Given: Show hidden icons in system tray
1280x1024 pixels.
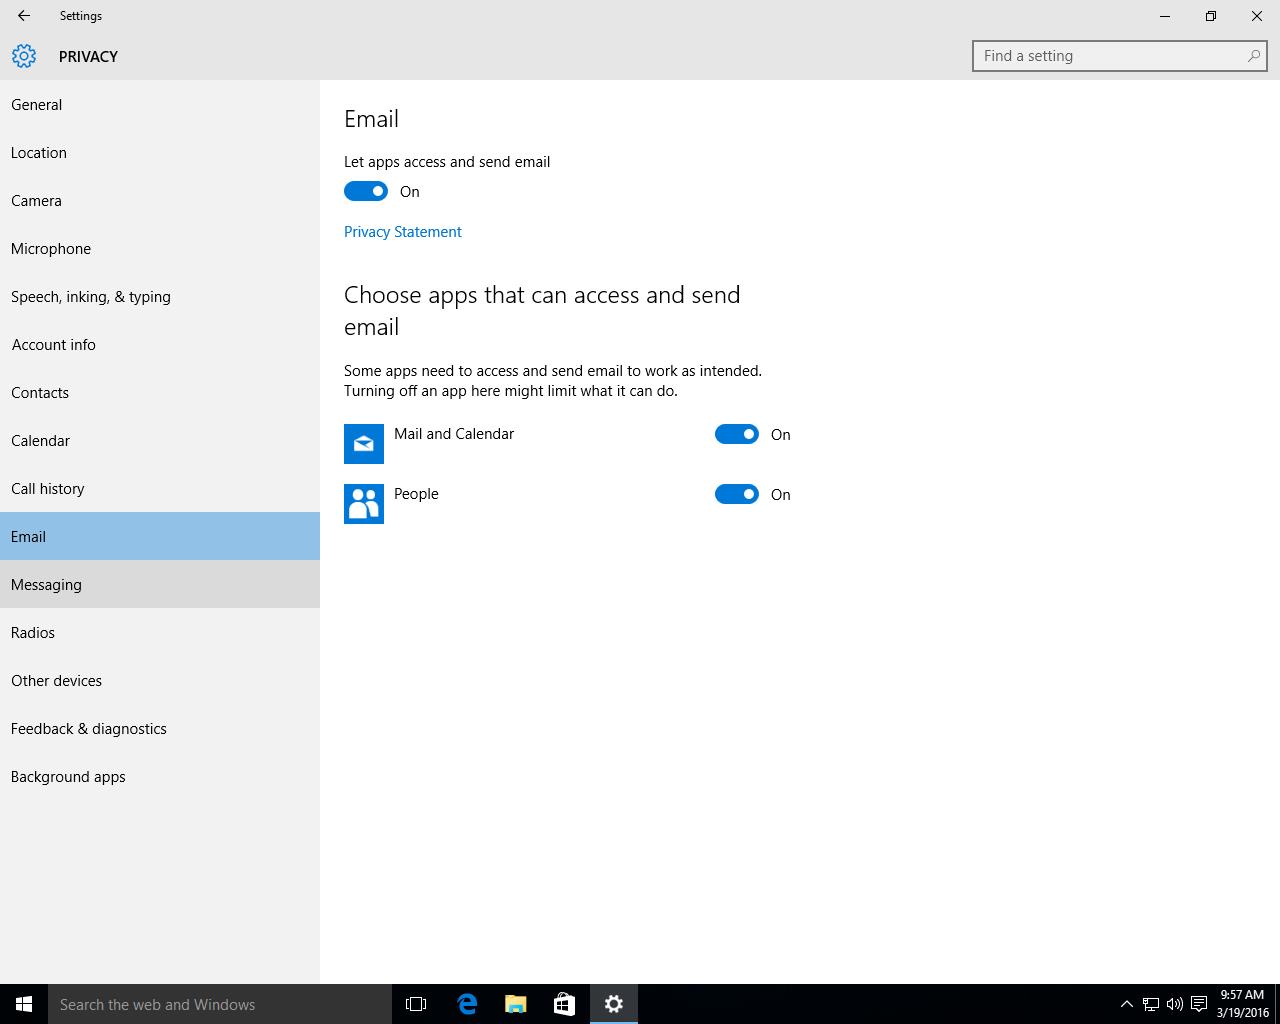Looking at the screenshot, I should point(1126,1004).
